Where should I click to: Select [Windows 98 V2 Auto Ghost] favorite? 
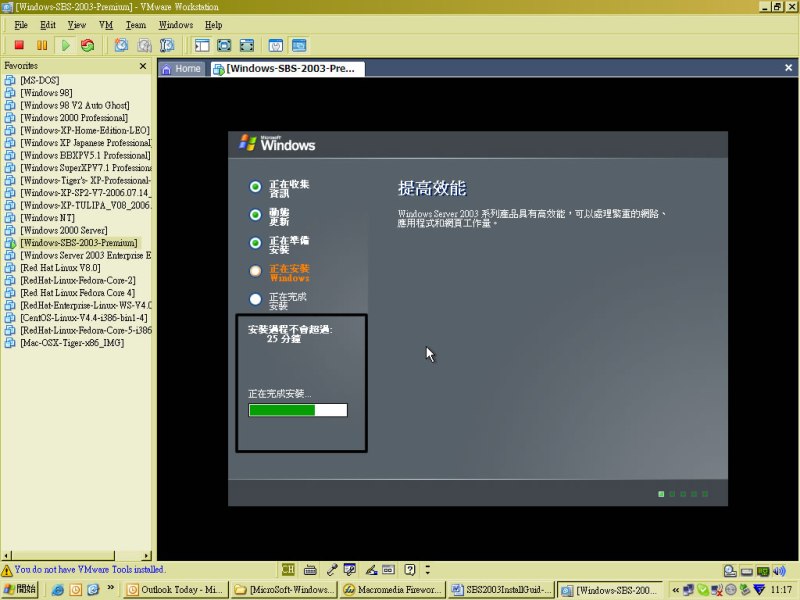tap(74, 105)
